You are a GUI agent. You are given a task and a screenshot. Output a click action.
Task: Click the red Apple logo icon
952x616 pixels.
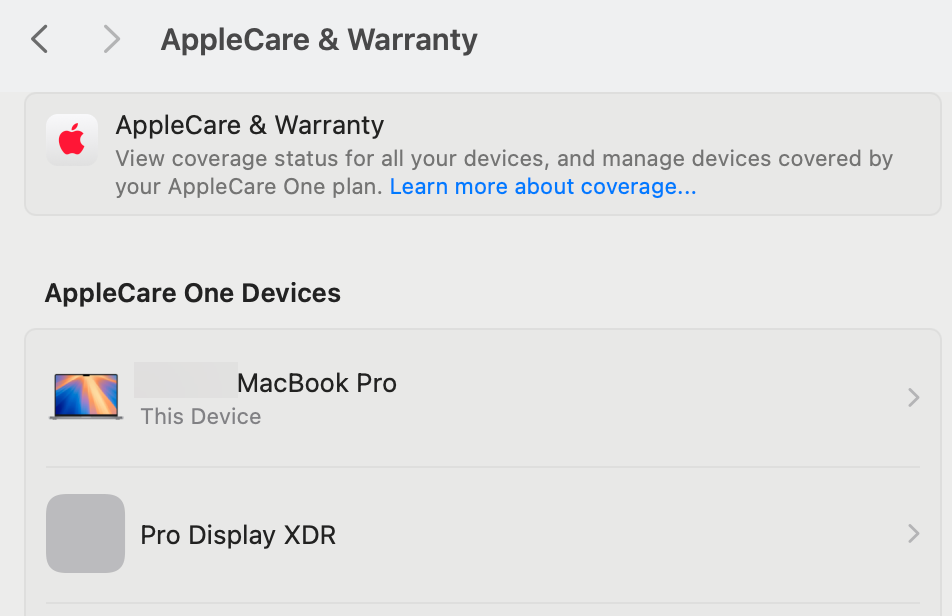72,140
